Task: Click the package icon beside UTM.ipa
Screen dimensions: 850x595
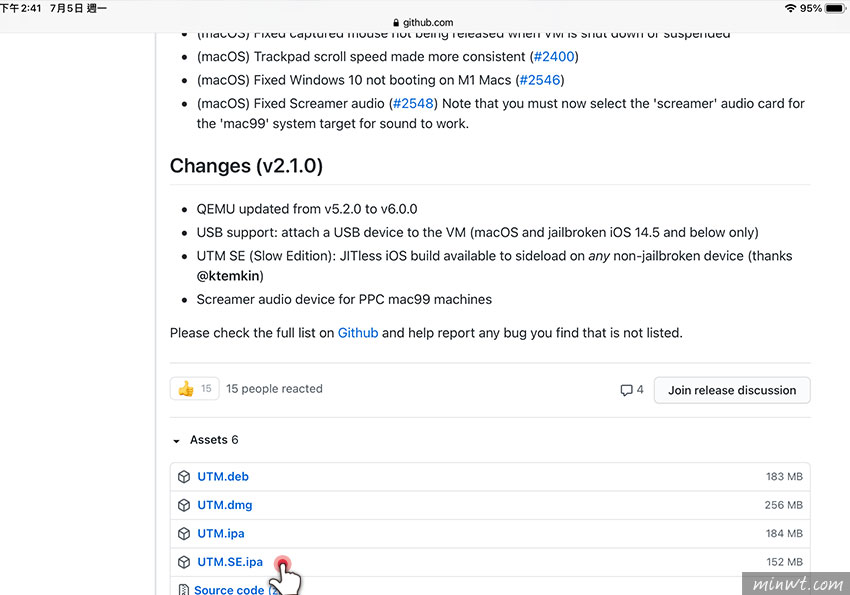Action: click(184, 533)
